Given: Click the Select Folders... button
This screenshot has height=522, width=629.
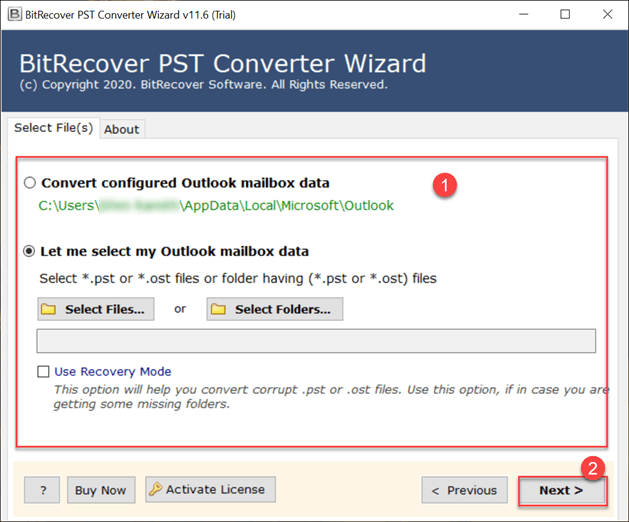Looking at the screenshot, I should click(275, 309).
